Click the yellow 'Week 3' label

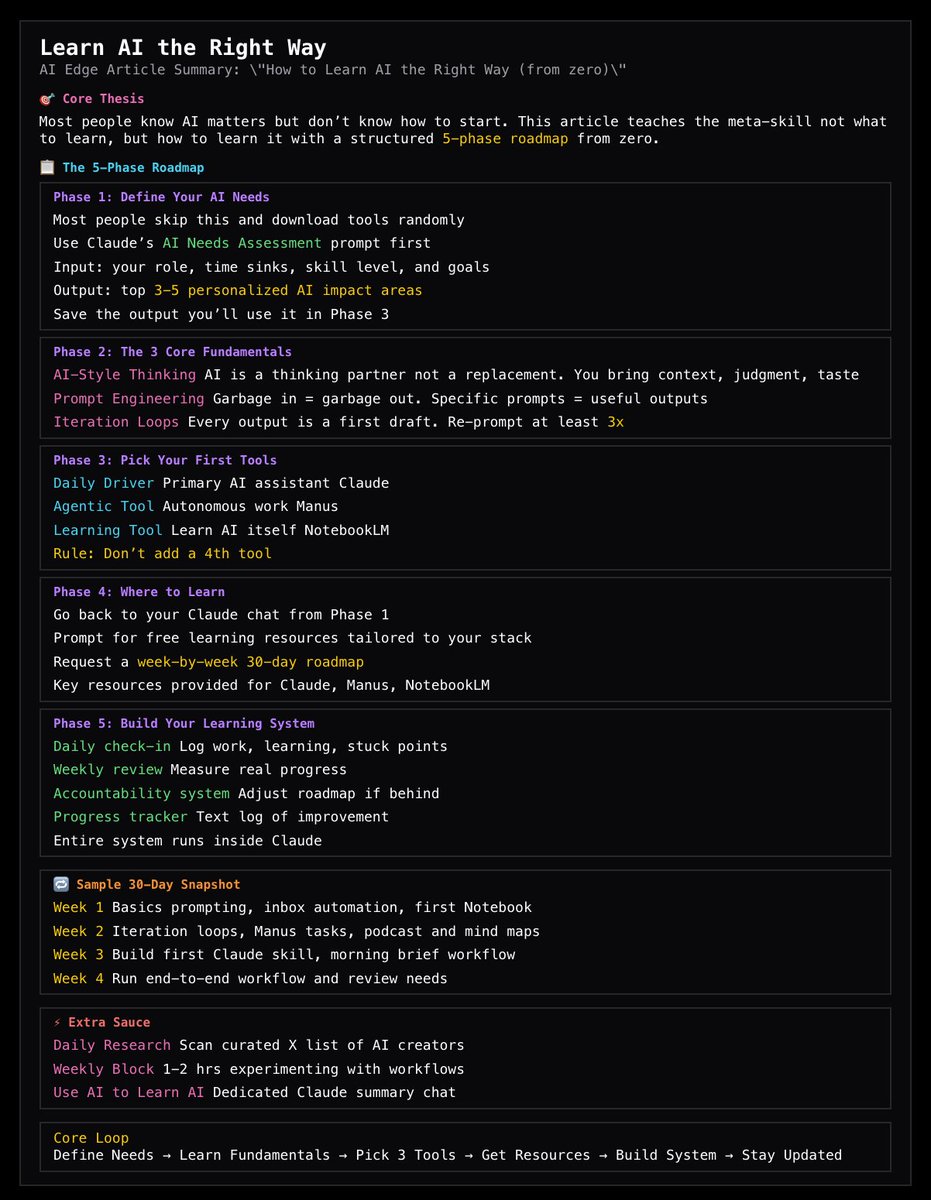78,955
